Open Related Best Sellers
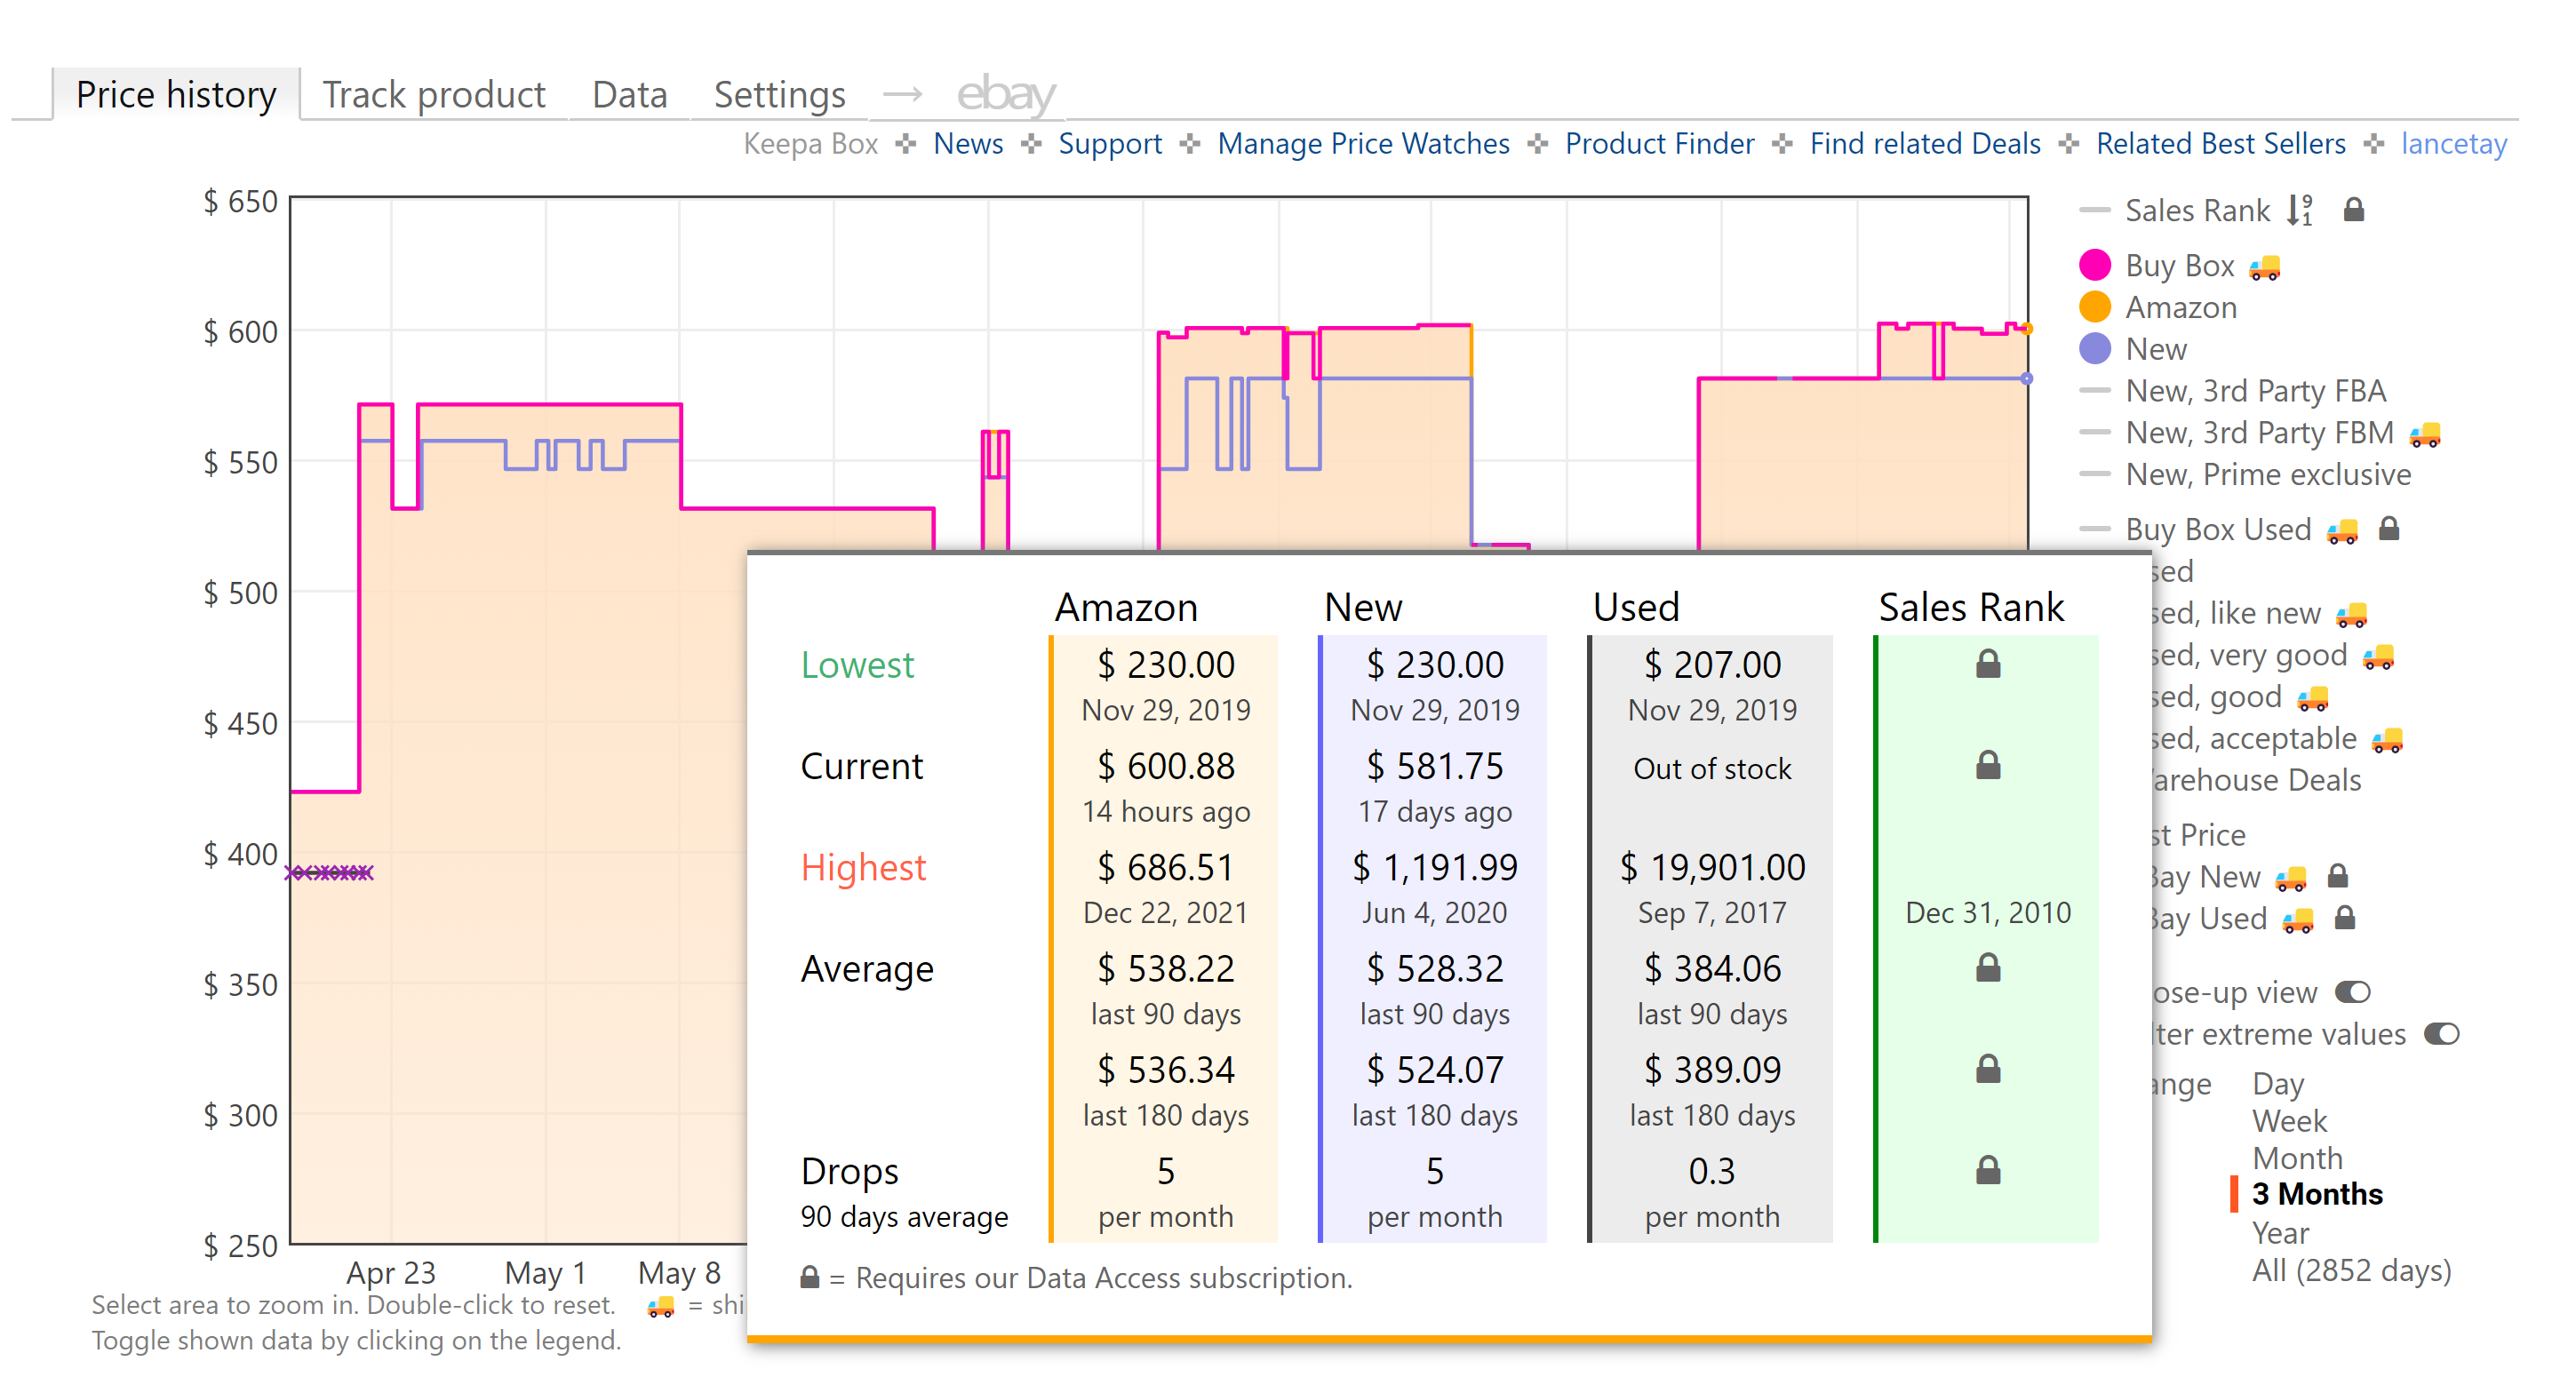 [2220, 143]
